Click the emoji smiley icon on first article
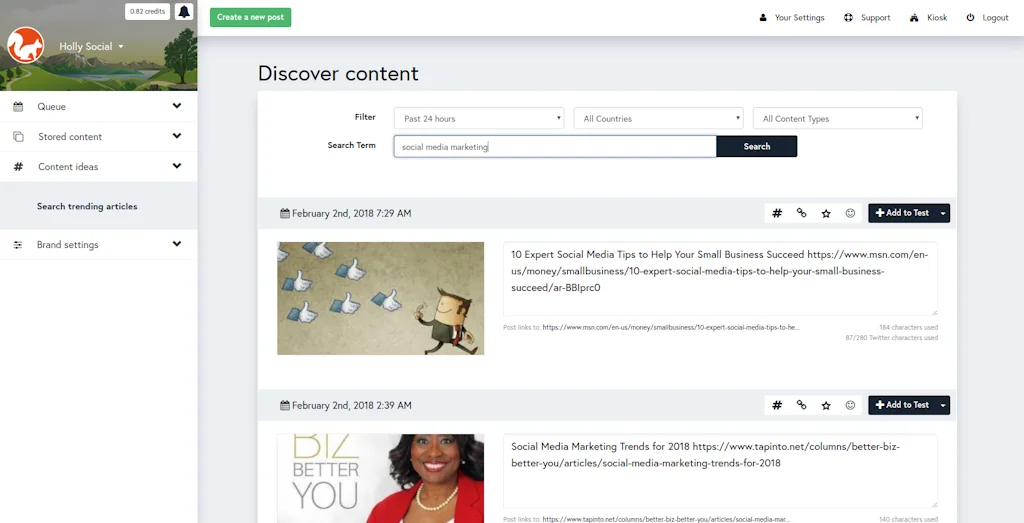This screenshot has height=523, width=1024. pos(851,213)
